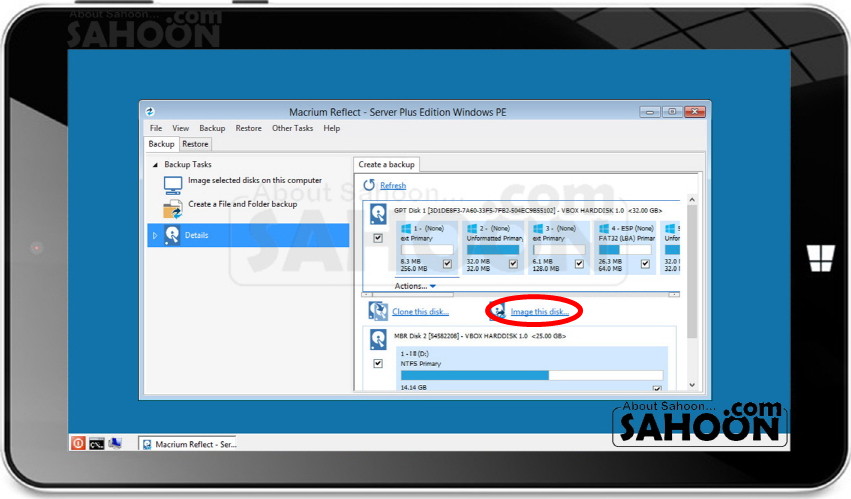Open the Actions dropdown under partition 1
This screenshot has width=851, height=499.
point(415,286)
